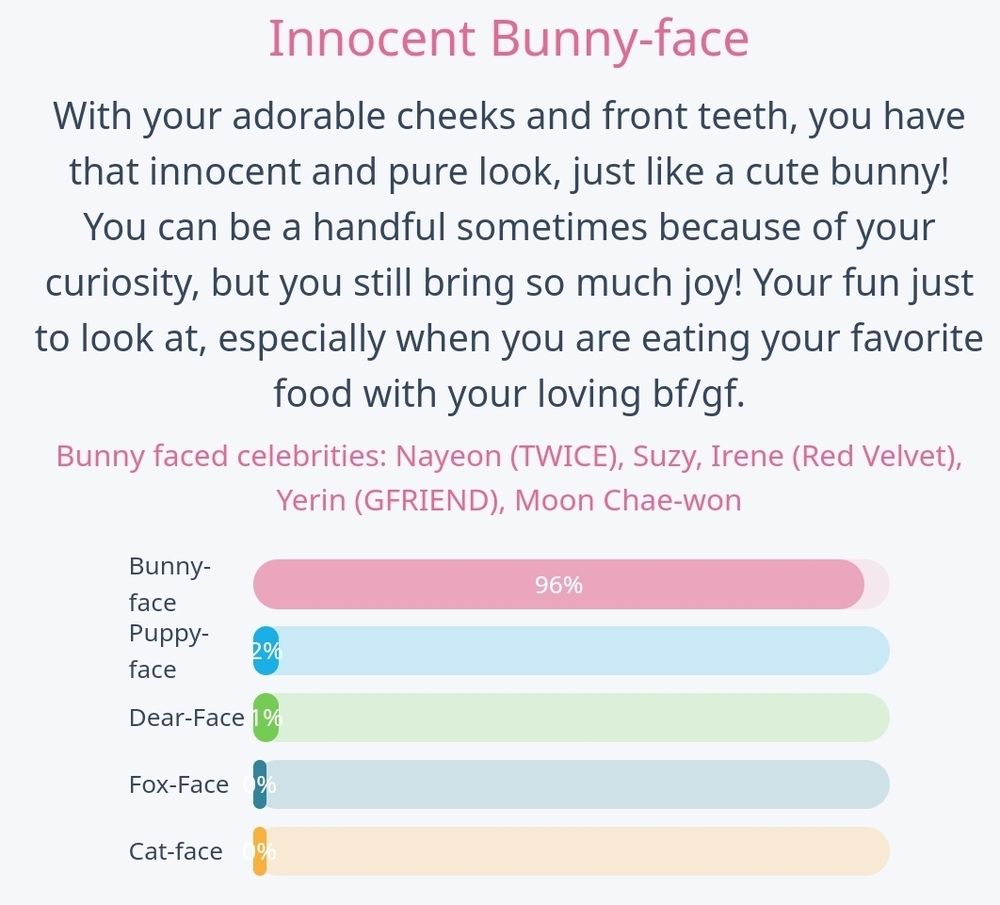Select the Bunny-face row label
Image resolution: width=1000 pixels, height=905 pixels.
[x=169, y=584]
